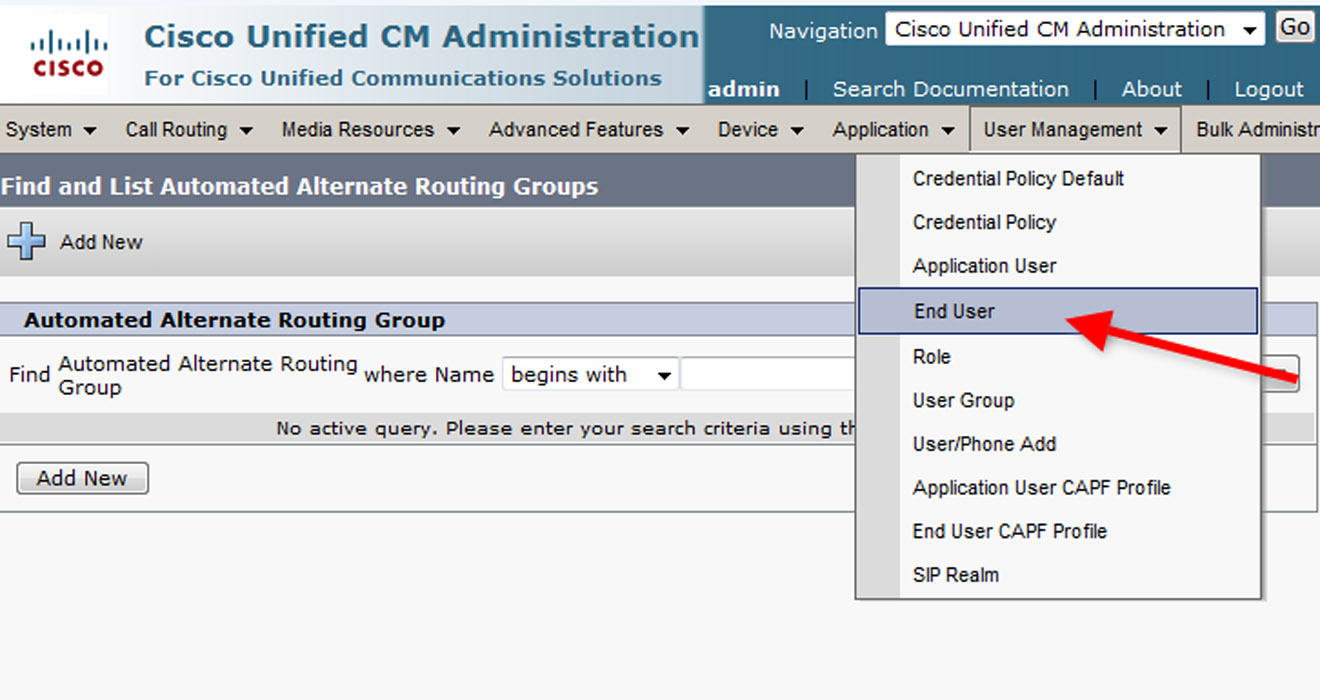
Task: Select SIP Realm menu entry
Action: [x=955, y=575]
